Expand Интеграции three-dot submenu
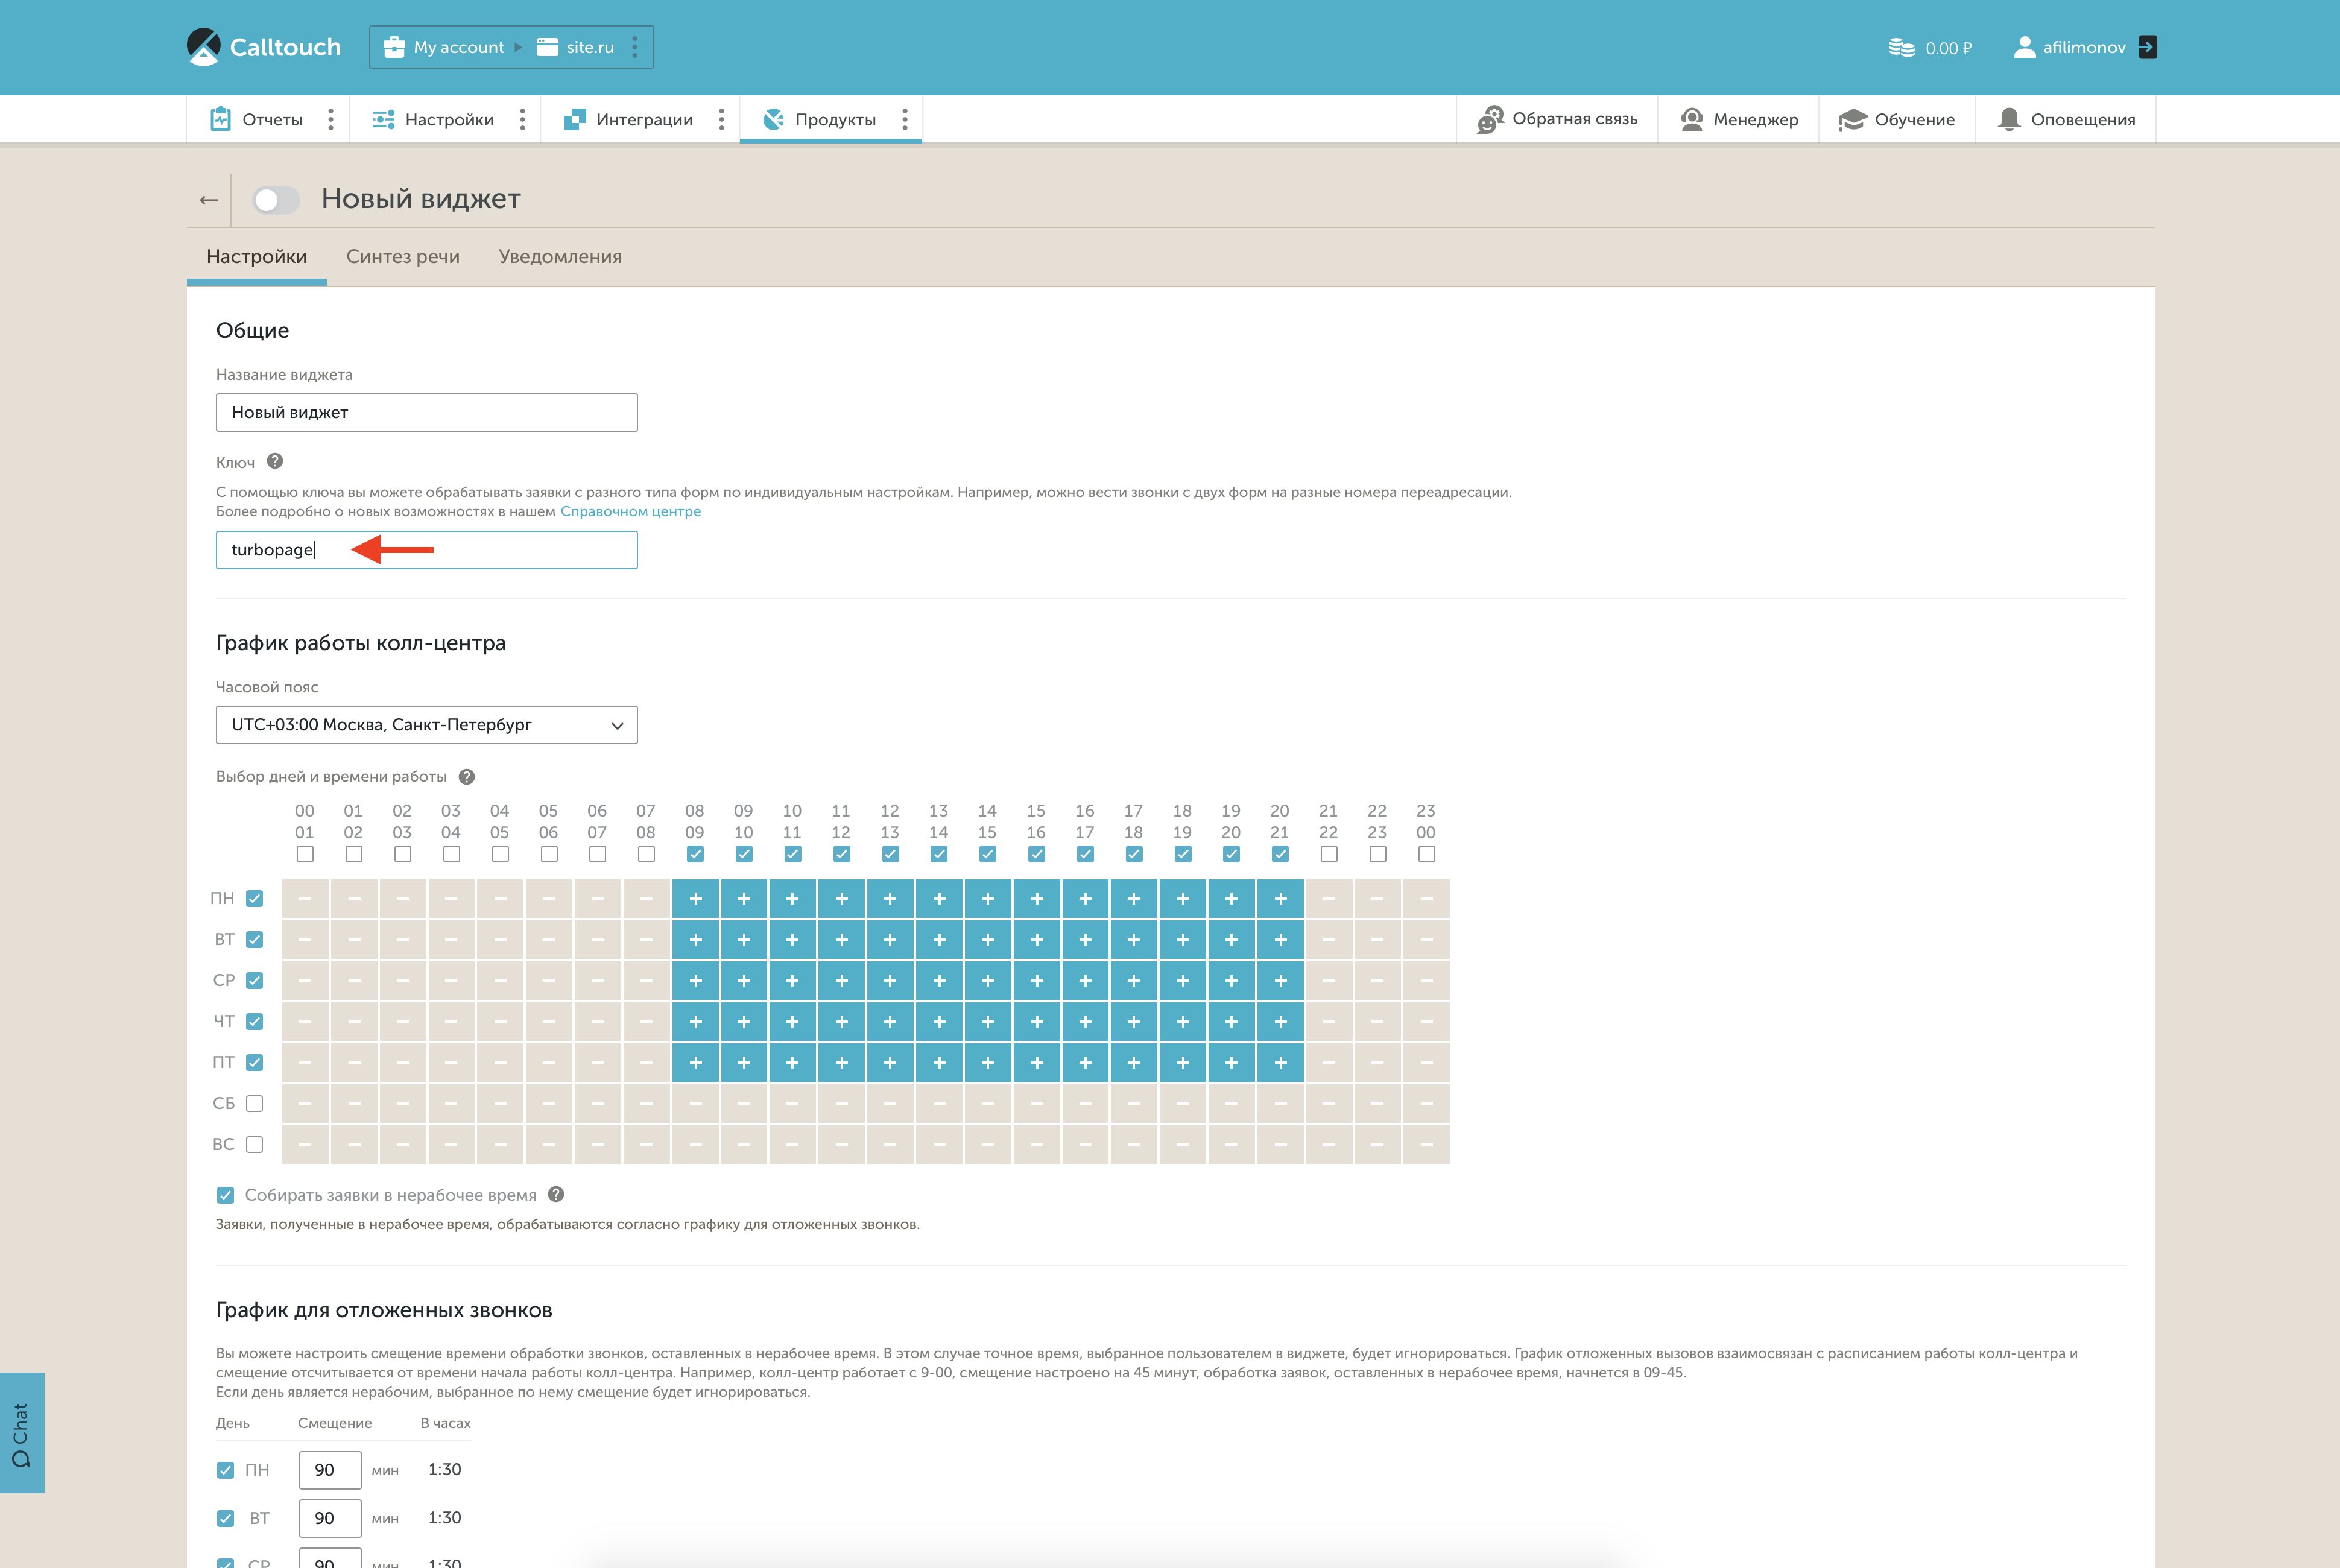 click(x=721, y=119)
